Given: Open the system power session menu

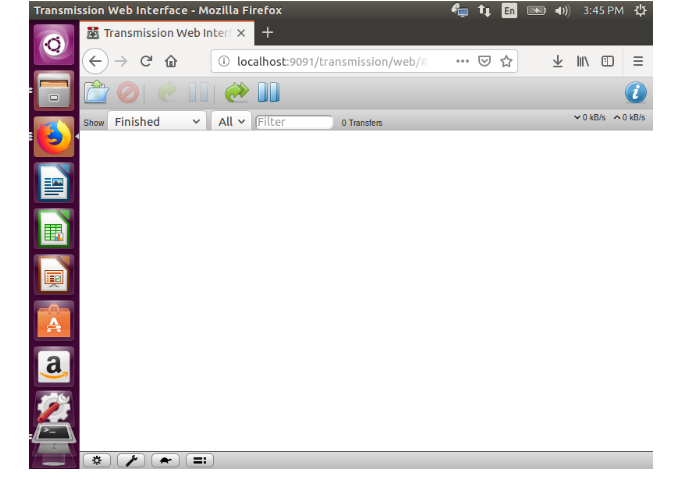Looking at the screenshot, I should (x=640, y=10).
